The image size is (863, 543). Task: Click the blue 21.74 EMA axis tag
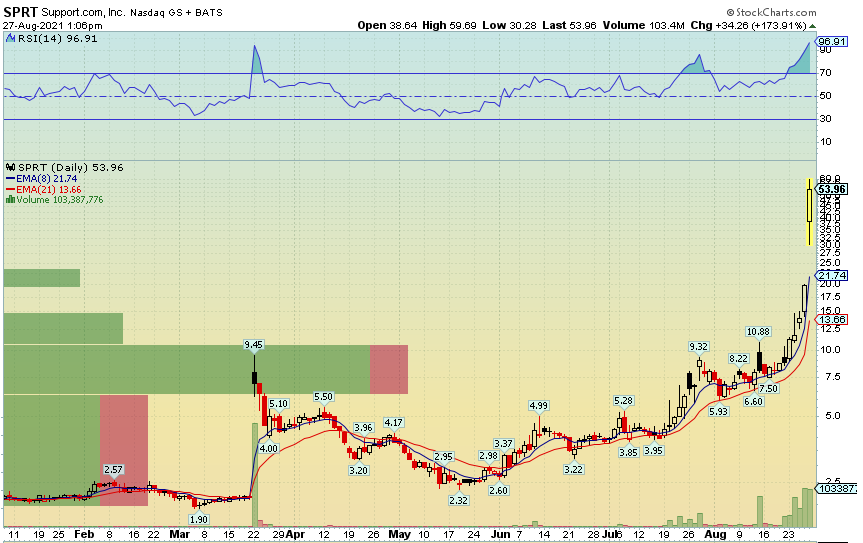coord(832,275)
